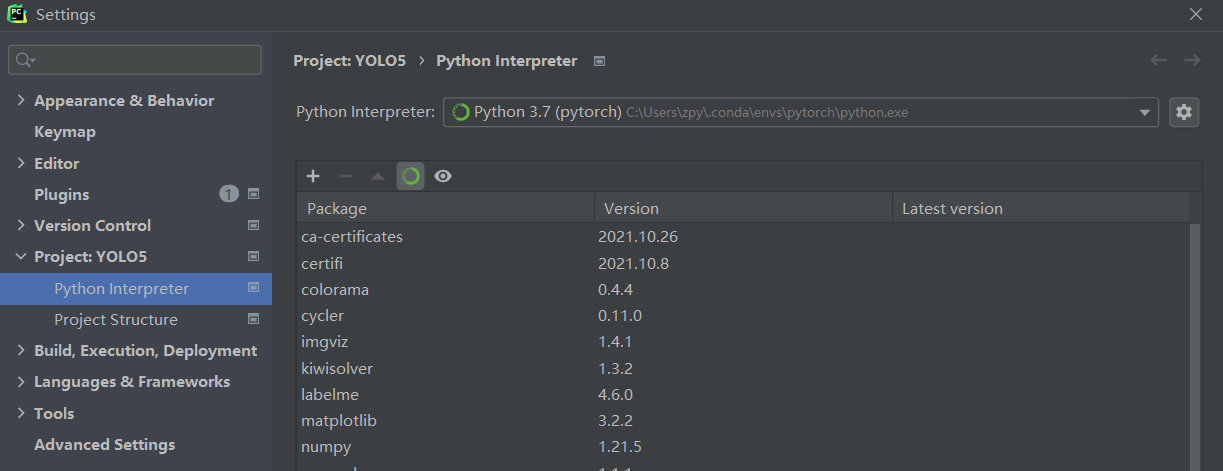This screenshot has height=471, width=1223.
Task: Click the PyCharm logo in the title bar
Action: click(17, 15)
